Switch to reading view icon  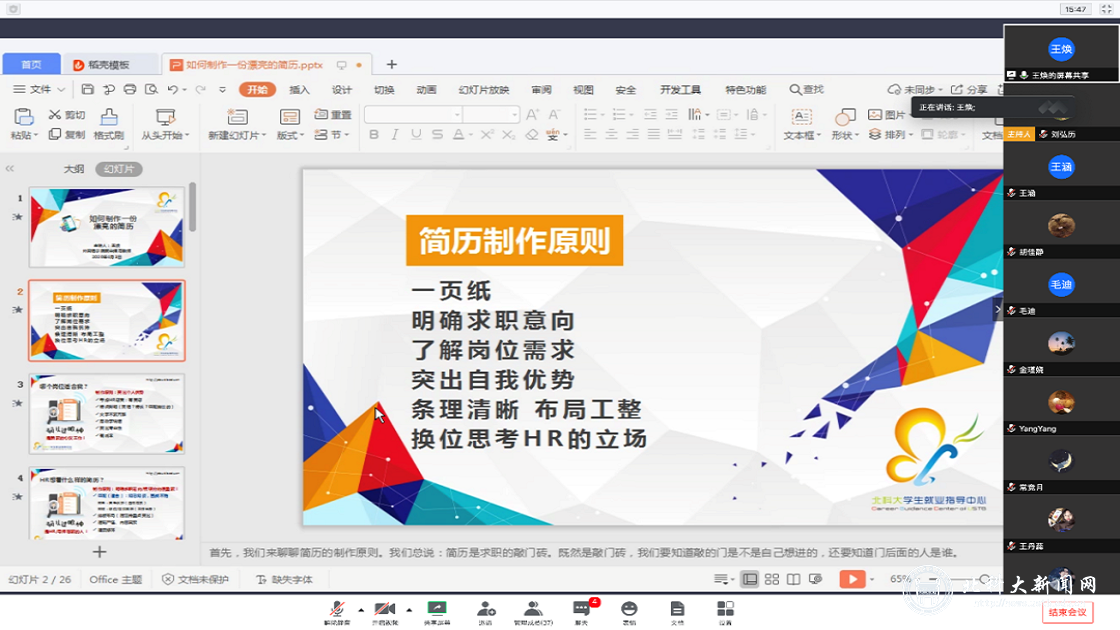click(794, 579)
